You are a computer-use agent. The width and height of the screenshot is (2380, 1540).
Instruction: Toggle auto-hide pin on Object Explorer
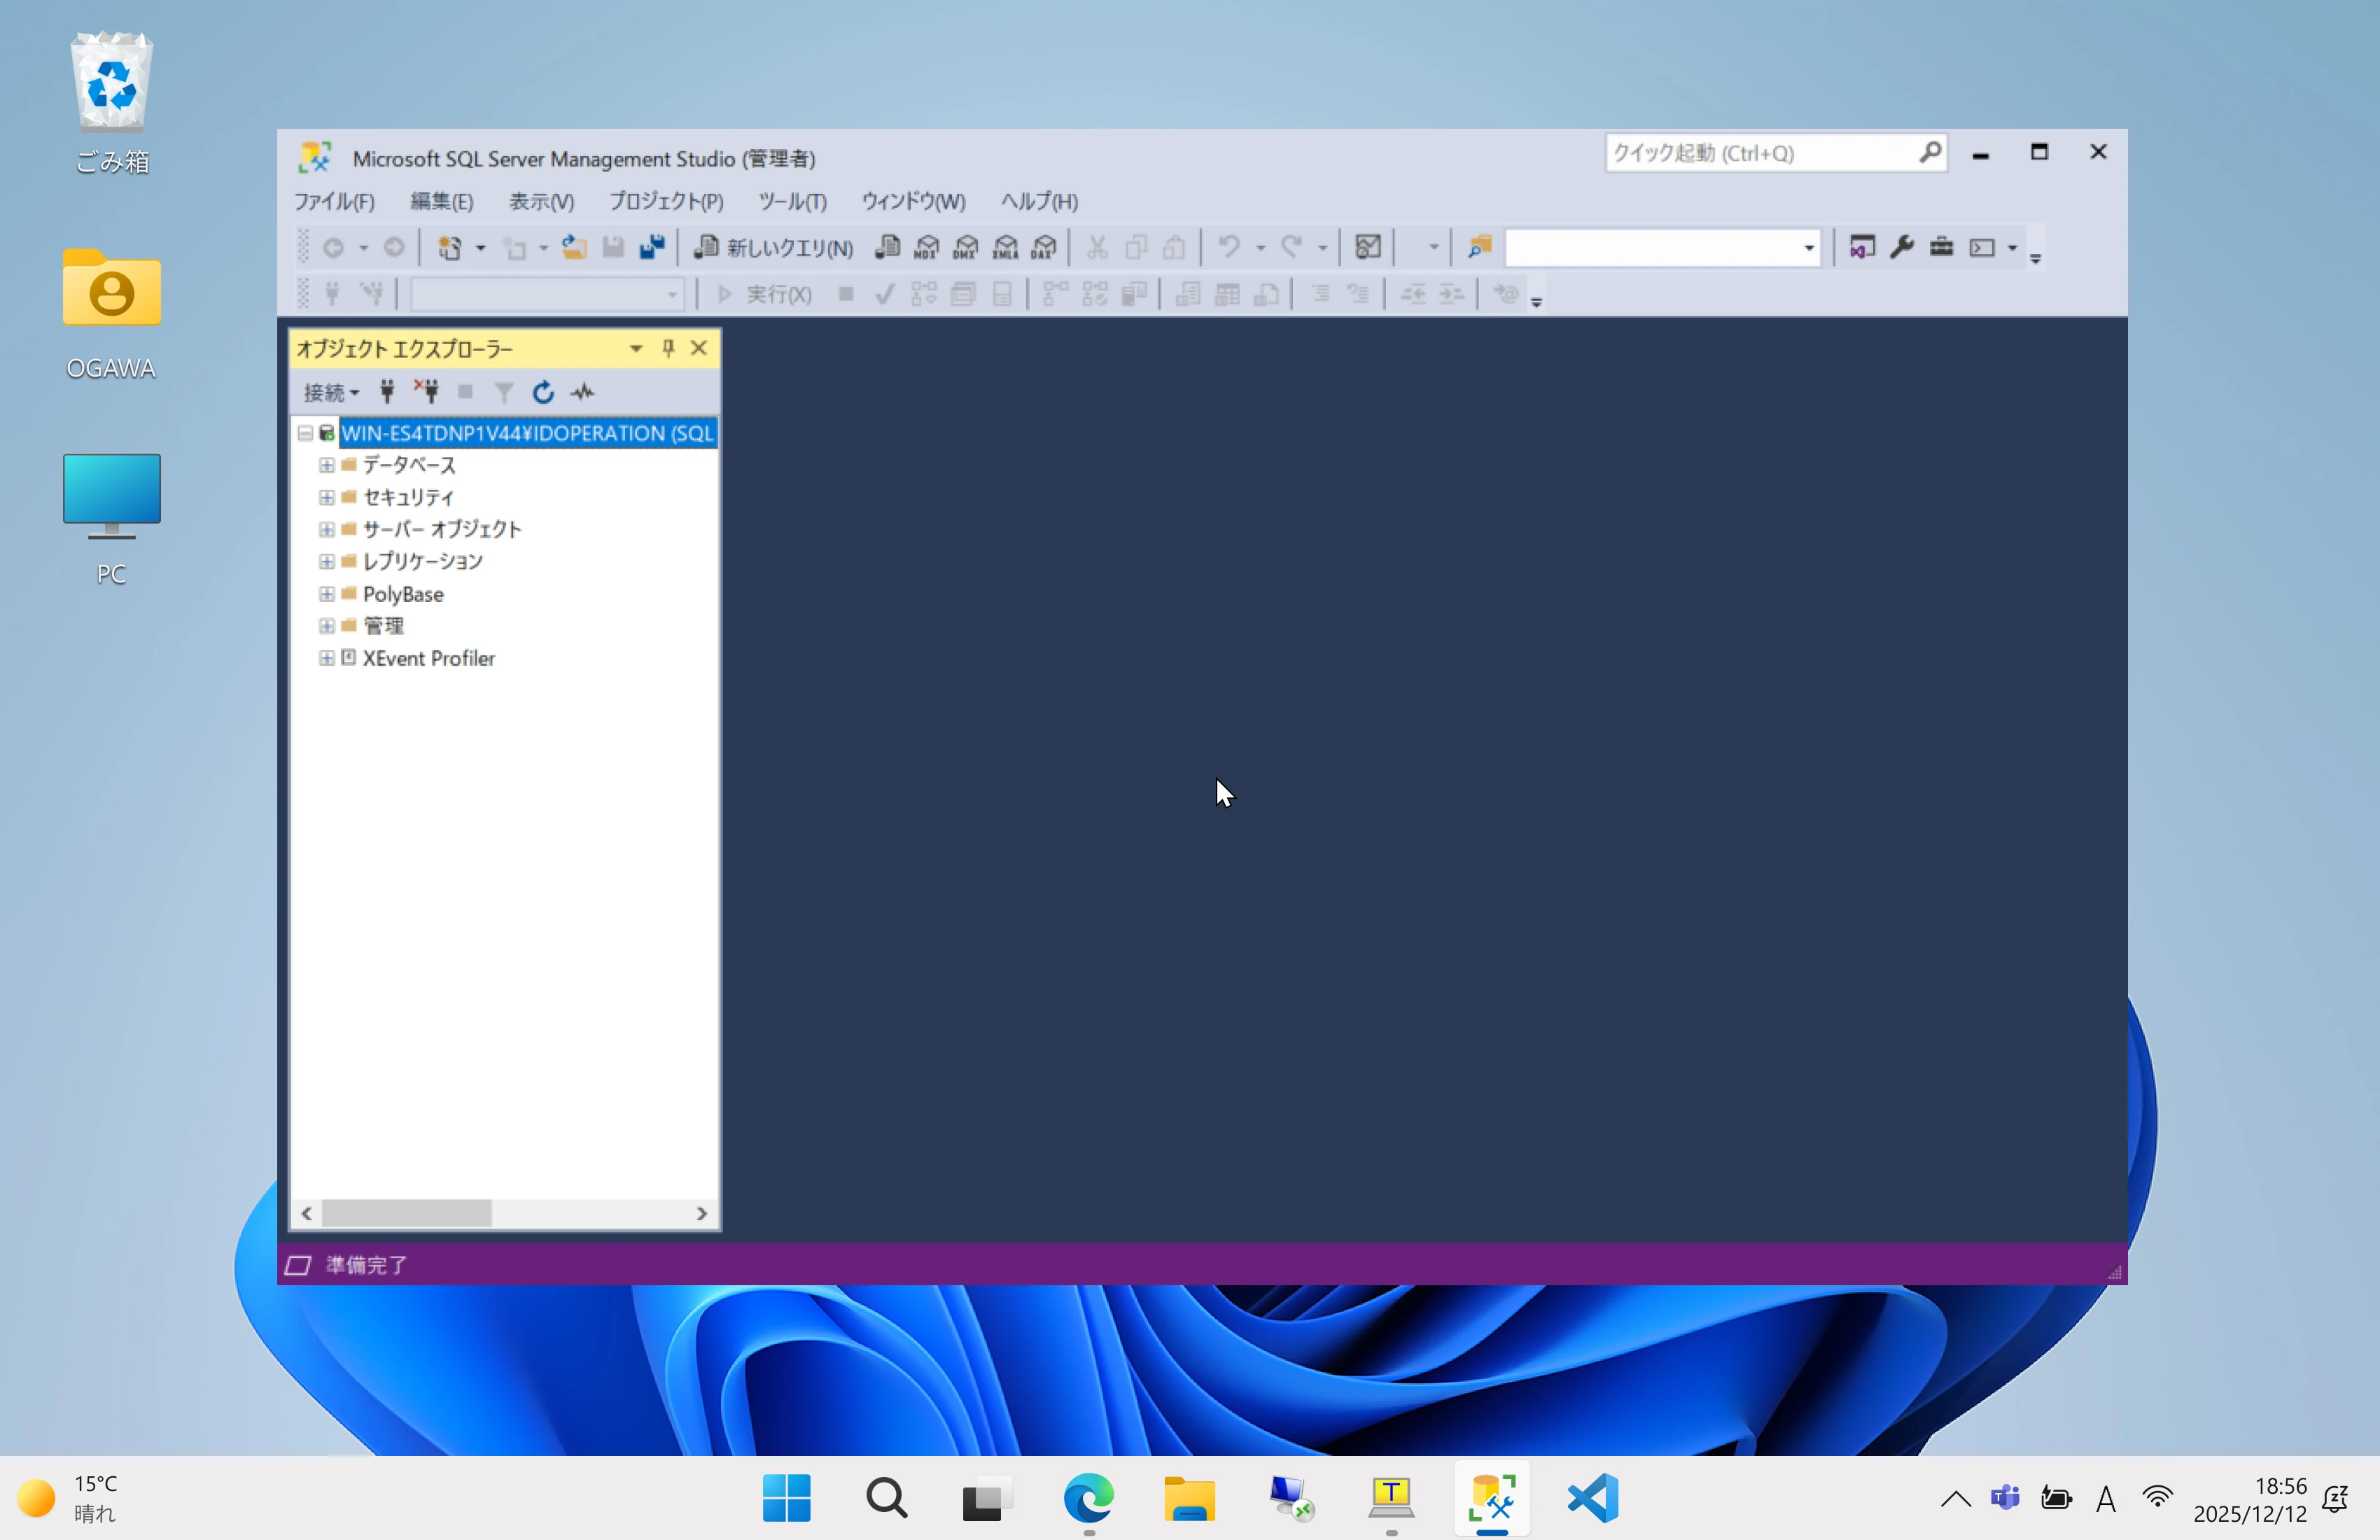pos(668,348)
